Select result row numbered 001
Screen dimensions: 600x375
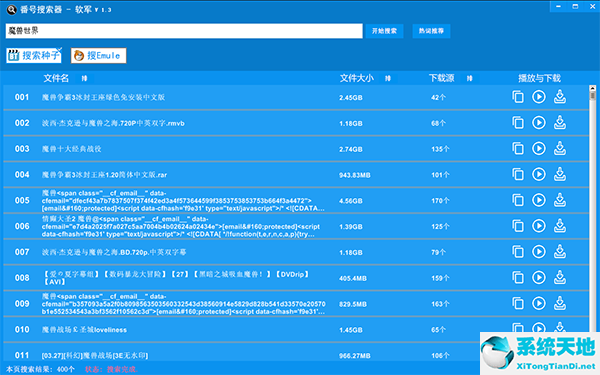coord(296,97)
